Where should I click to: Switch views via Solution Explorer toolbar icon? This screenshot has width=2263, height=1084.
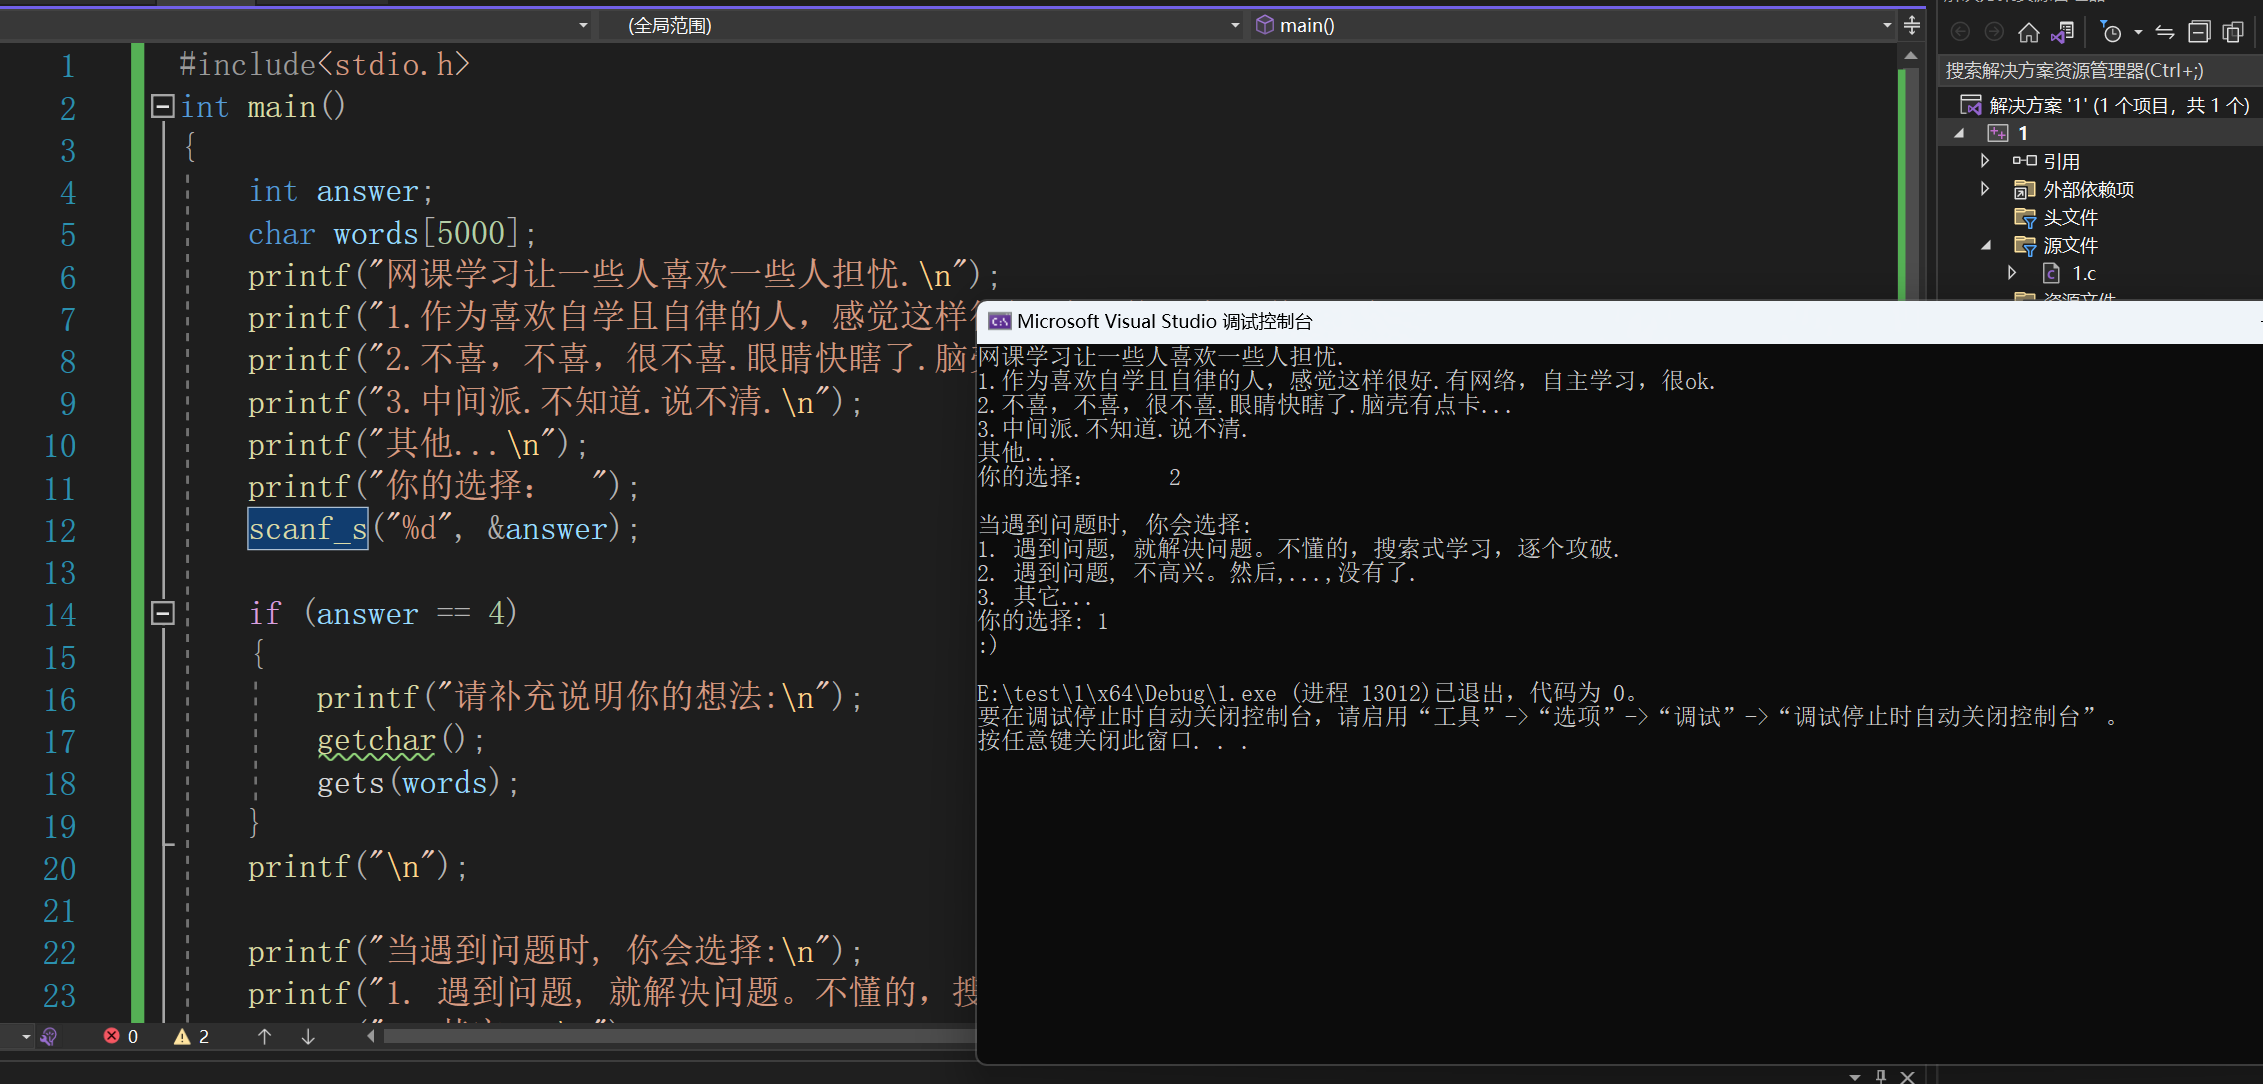(2063, 32)
